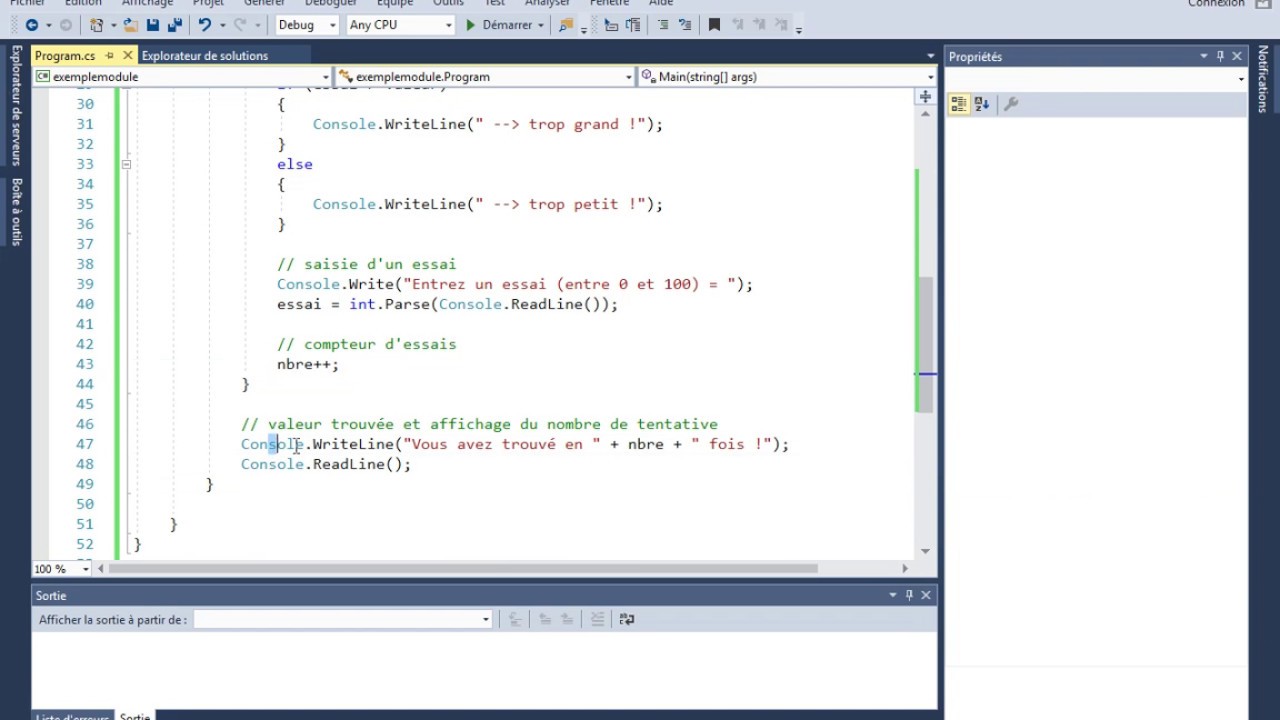Toggle word wrap icon in Sortie toolbar
Viewport: 1280px width, 720px height.
point(627,619)
